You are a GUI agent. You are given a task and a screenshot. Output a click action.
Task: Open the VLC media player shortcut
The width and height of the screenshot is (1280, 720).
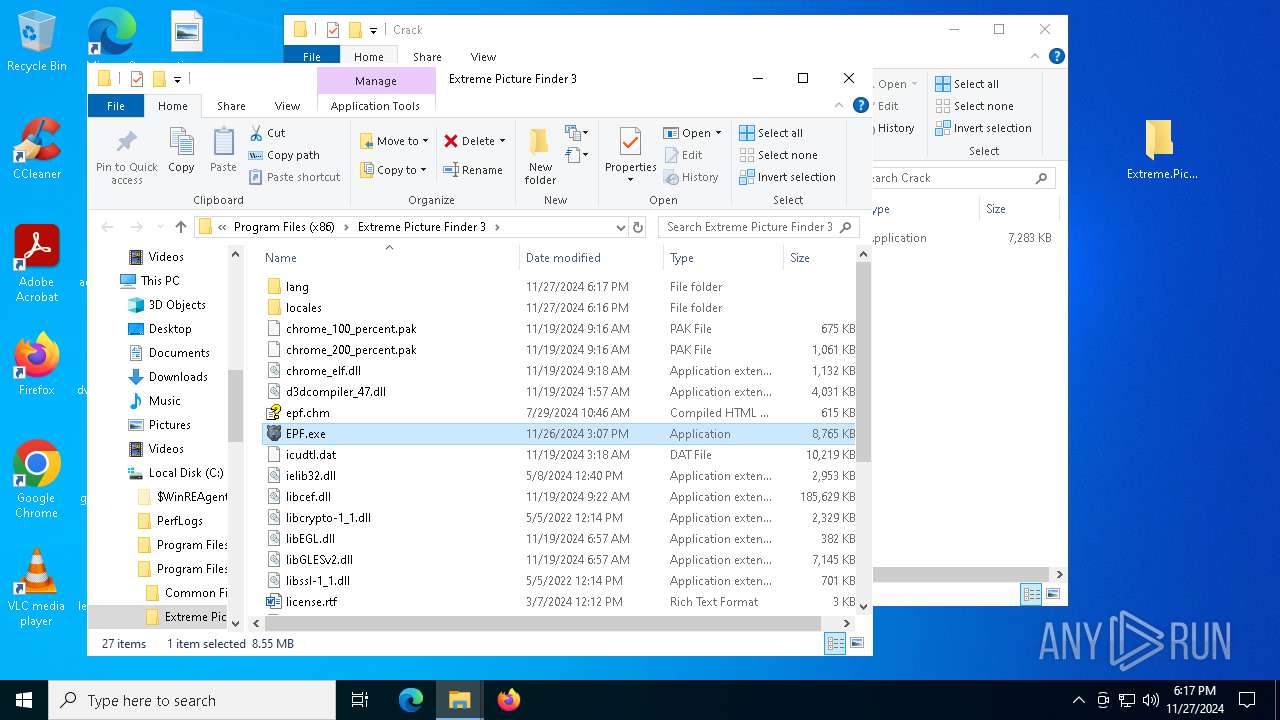[x=37, y=588]
